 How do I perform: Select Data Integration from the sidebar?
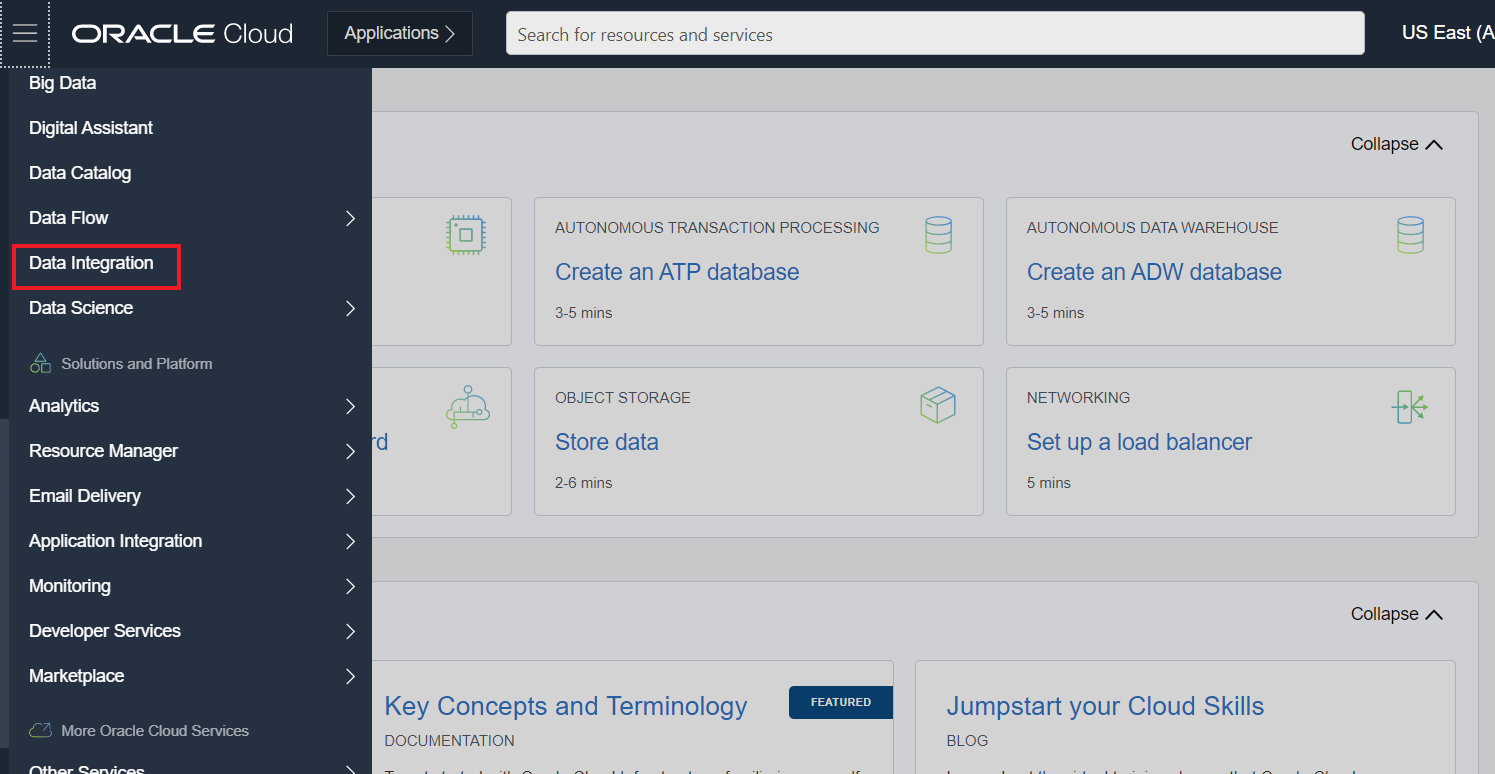92,262
